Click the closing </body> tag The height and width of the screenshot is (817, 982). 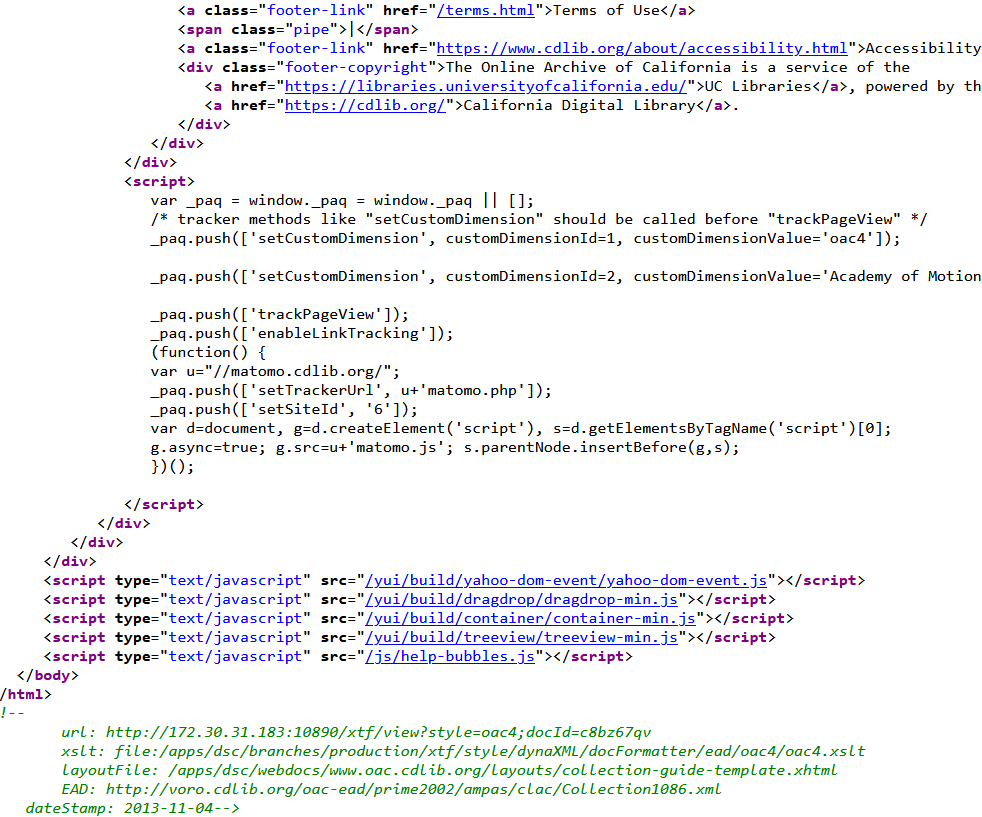point(48,676)
